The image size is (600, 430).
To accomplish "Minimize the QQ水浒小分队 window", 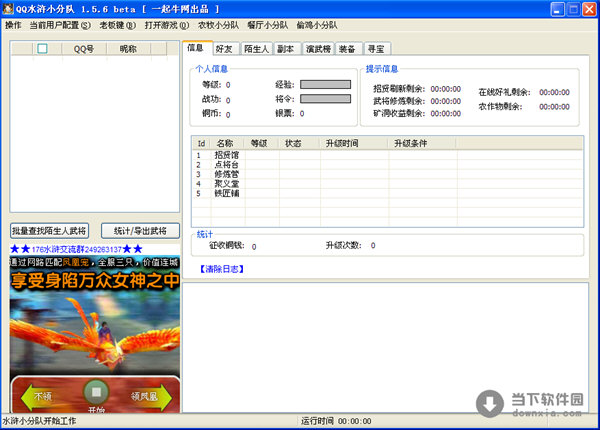I will pyautogui.click(x=558, y=10).
